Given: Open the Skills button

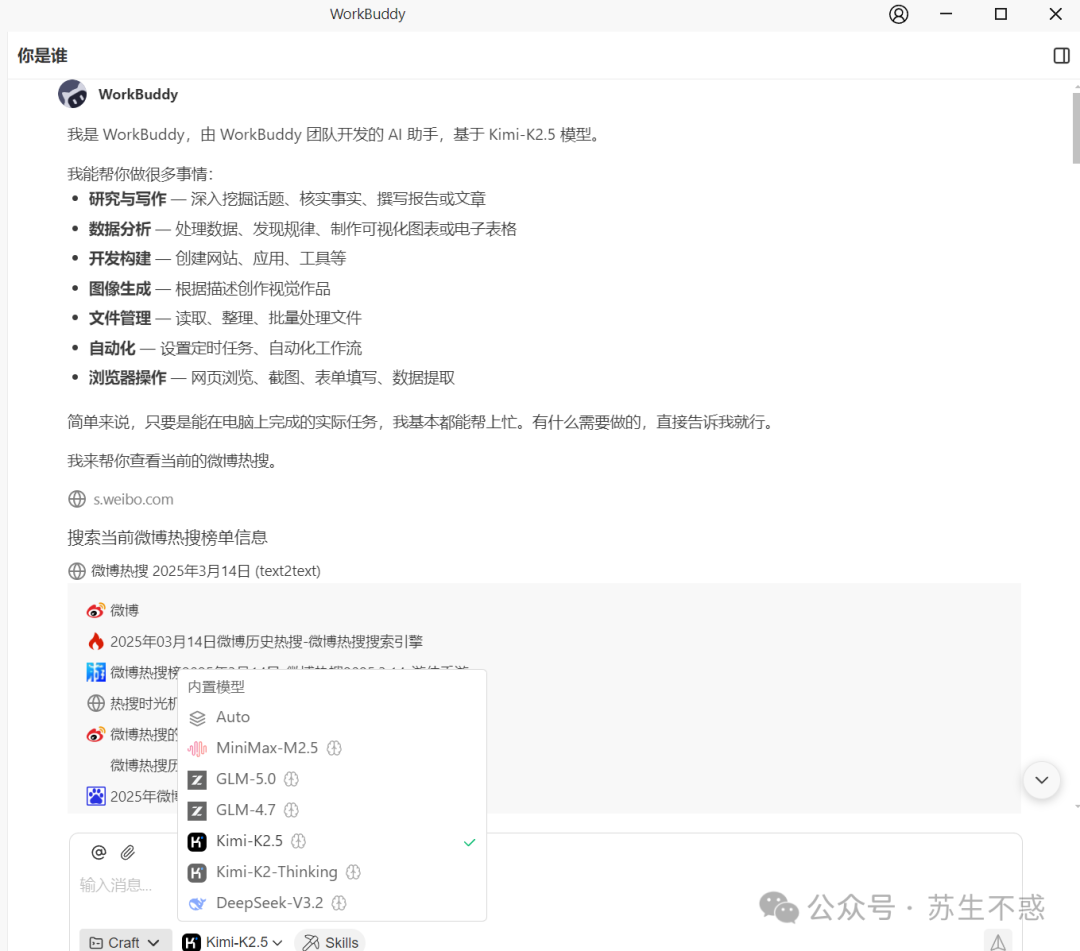Looking at the screenshot, I should point(331,941).
